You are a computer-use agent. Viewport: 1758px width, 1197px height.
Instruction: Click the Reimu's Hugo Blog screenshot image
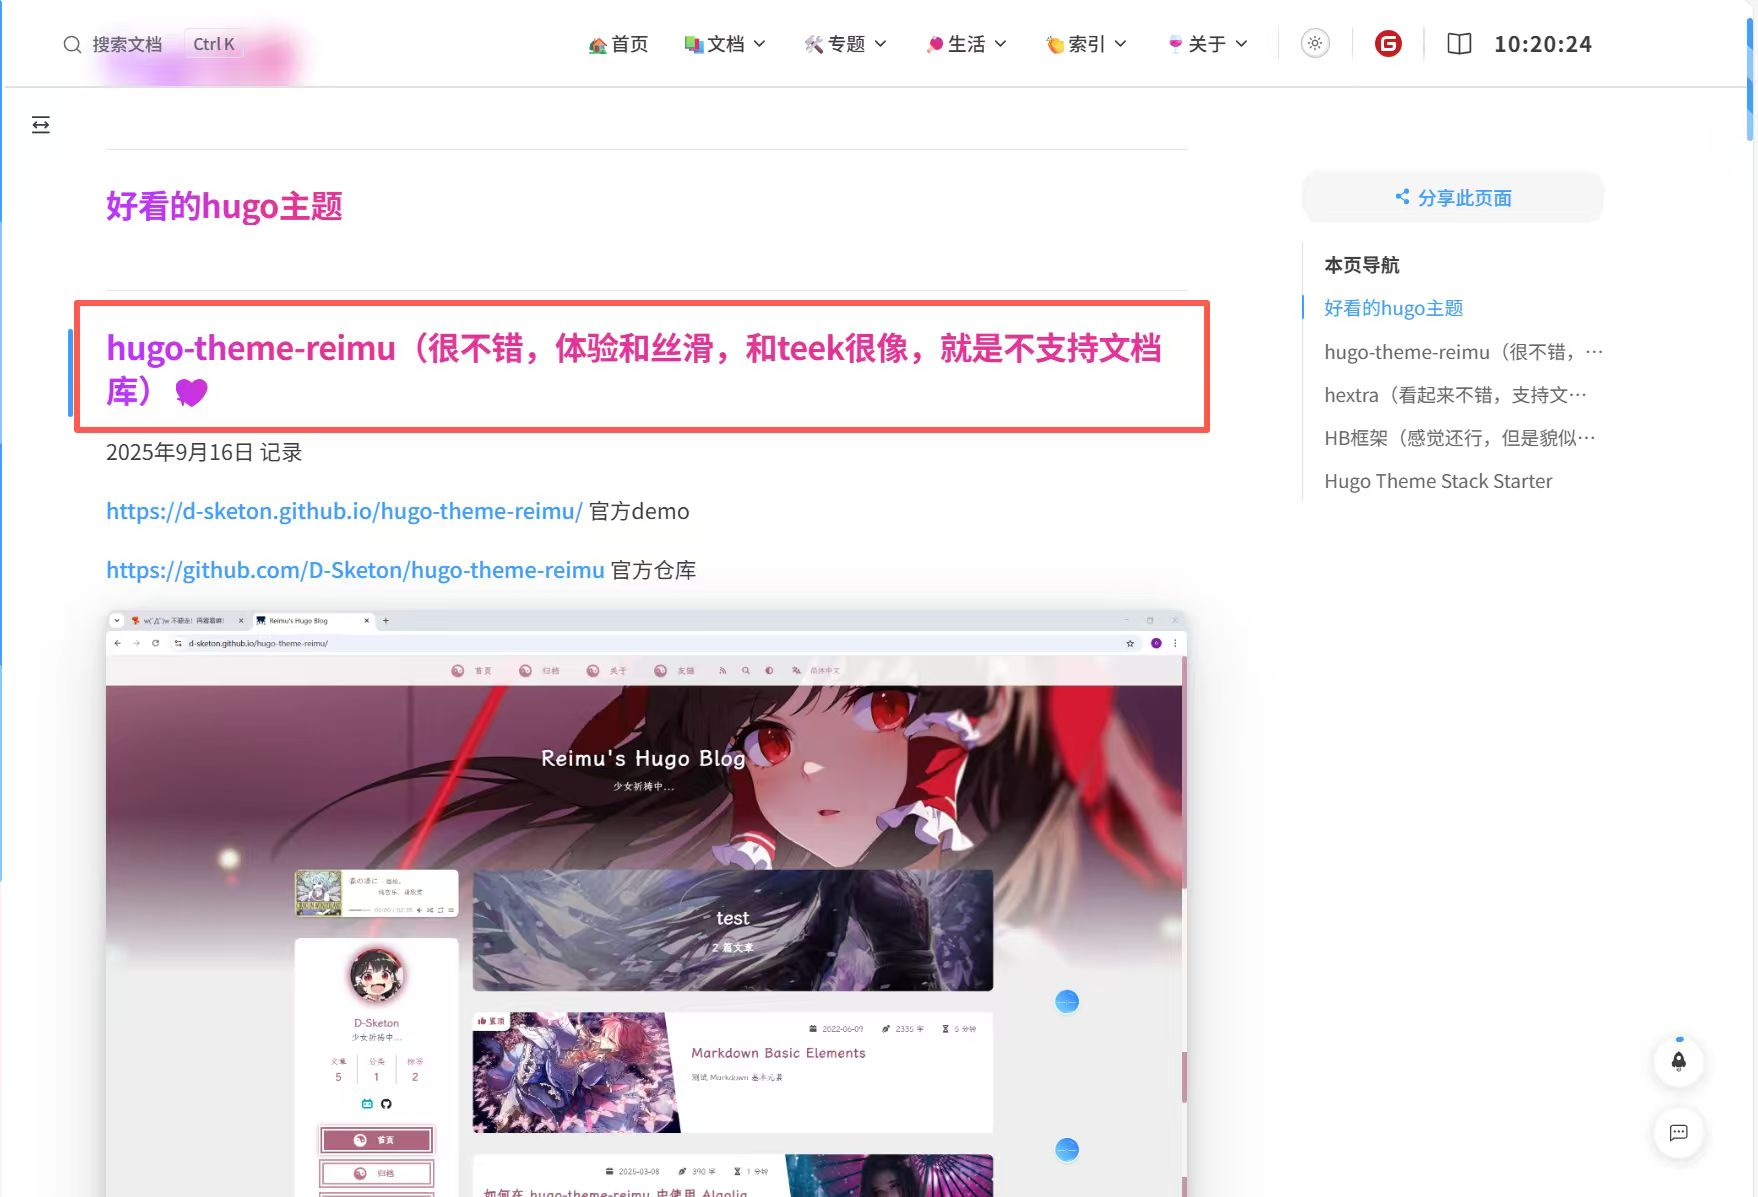(x=645, y=900)
